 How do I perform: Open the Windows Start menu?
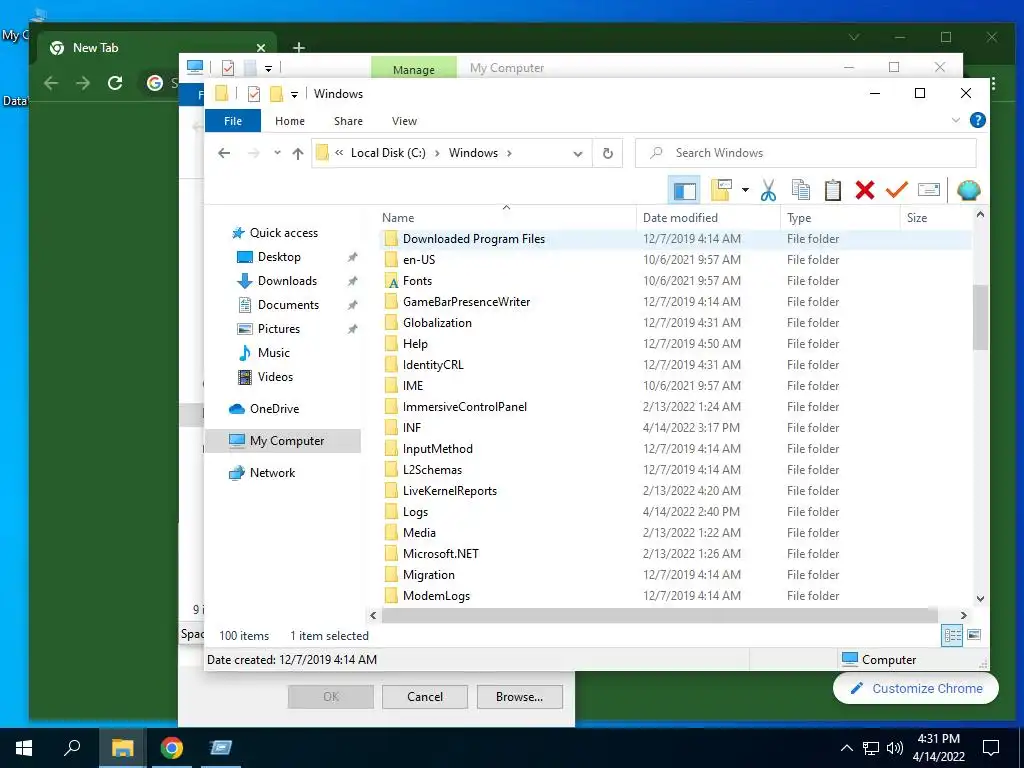[x=24, y=748]
